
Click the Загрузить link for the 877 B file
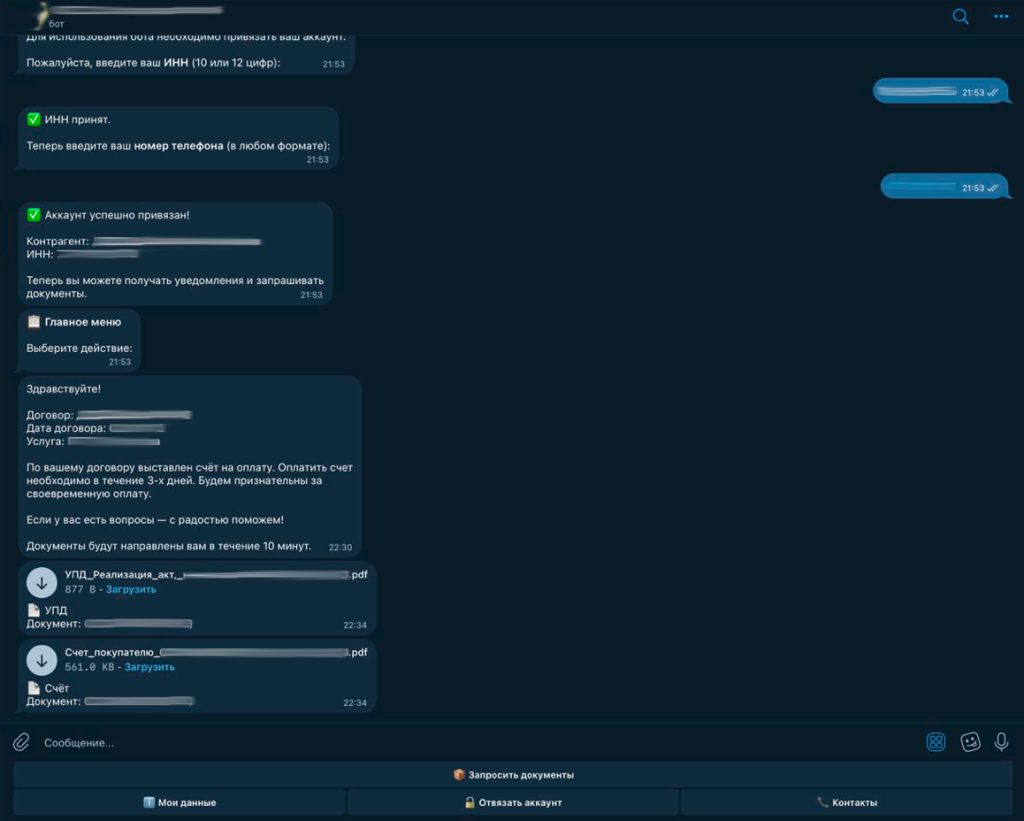(x=131, y=589)
